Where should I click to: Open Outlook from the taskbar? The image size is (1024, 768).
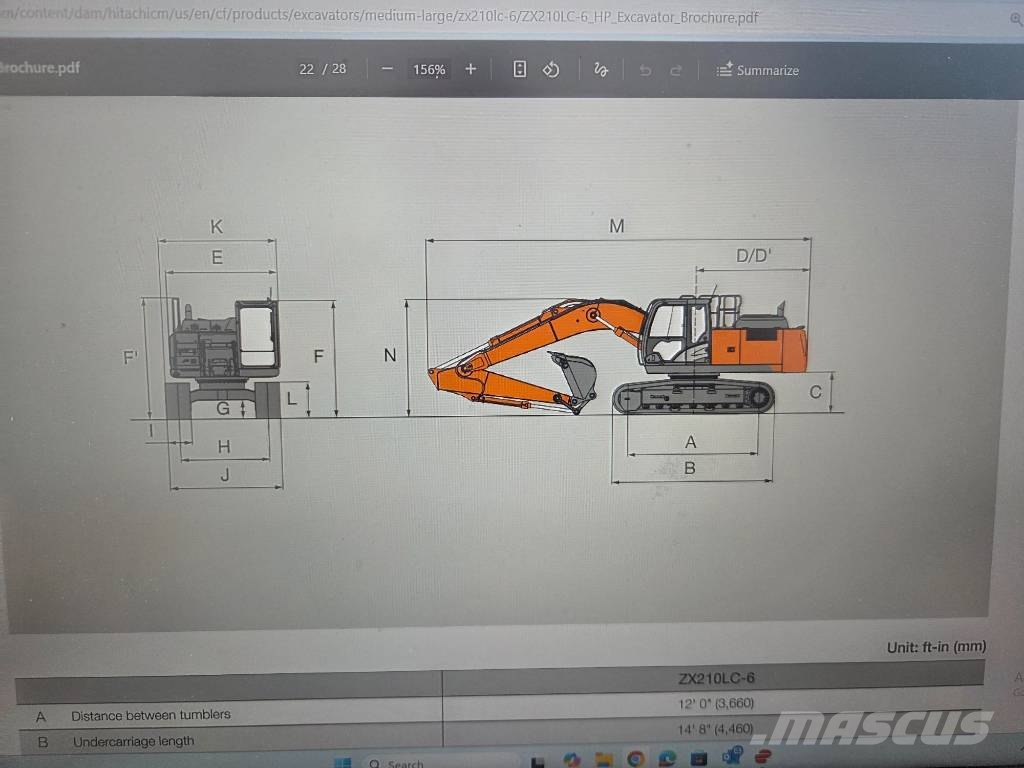[731, 756]
